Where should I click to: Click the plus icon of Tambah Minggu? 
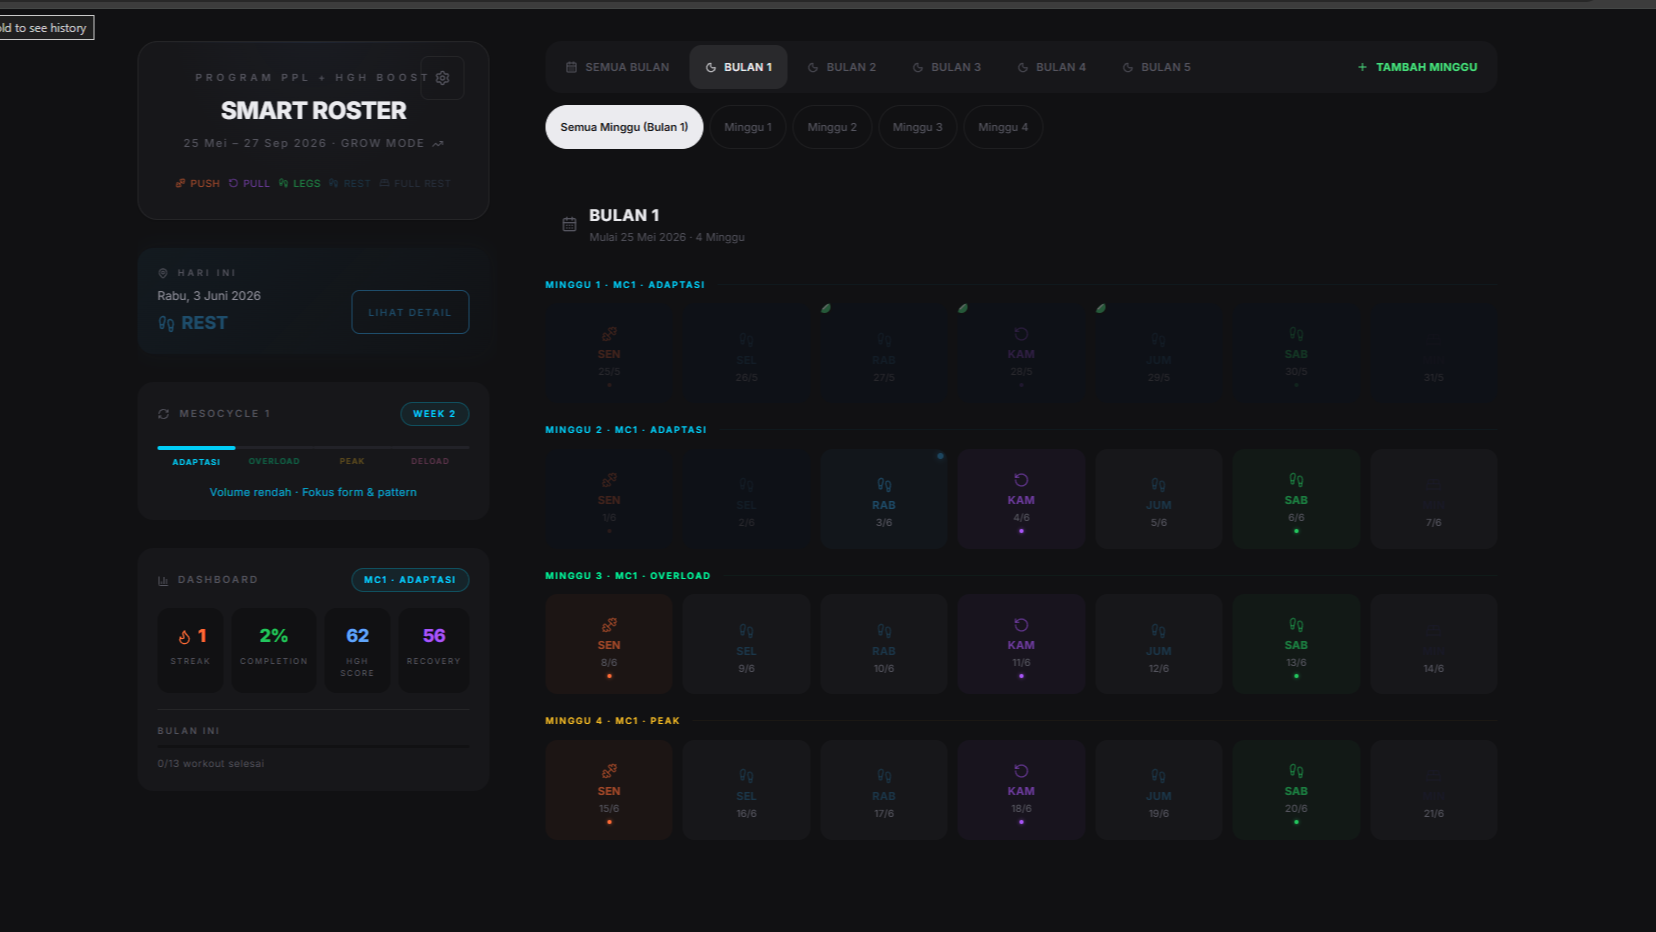(1362, 67)
